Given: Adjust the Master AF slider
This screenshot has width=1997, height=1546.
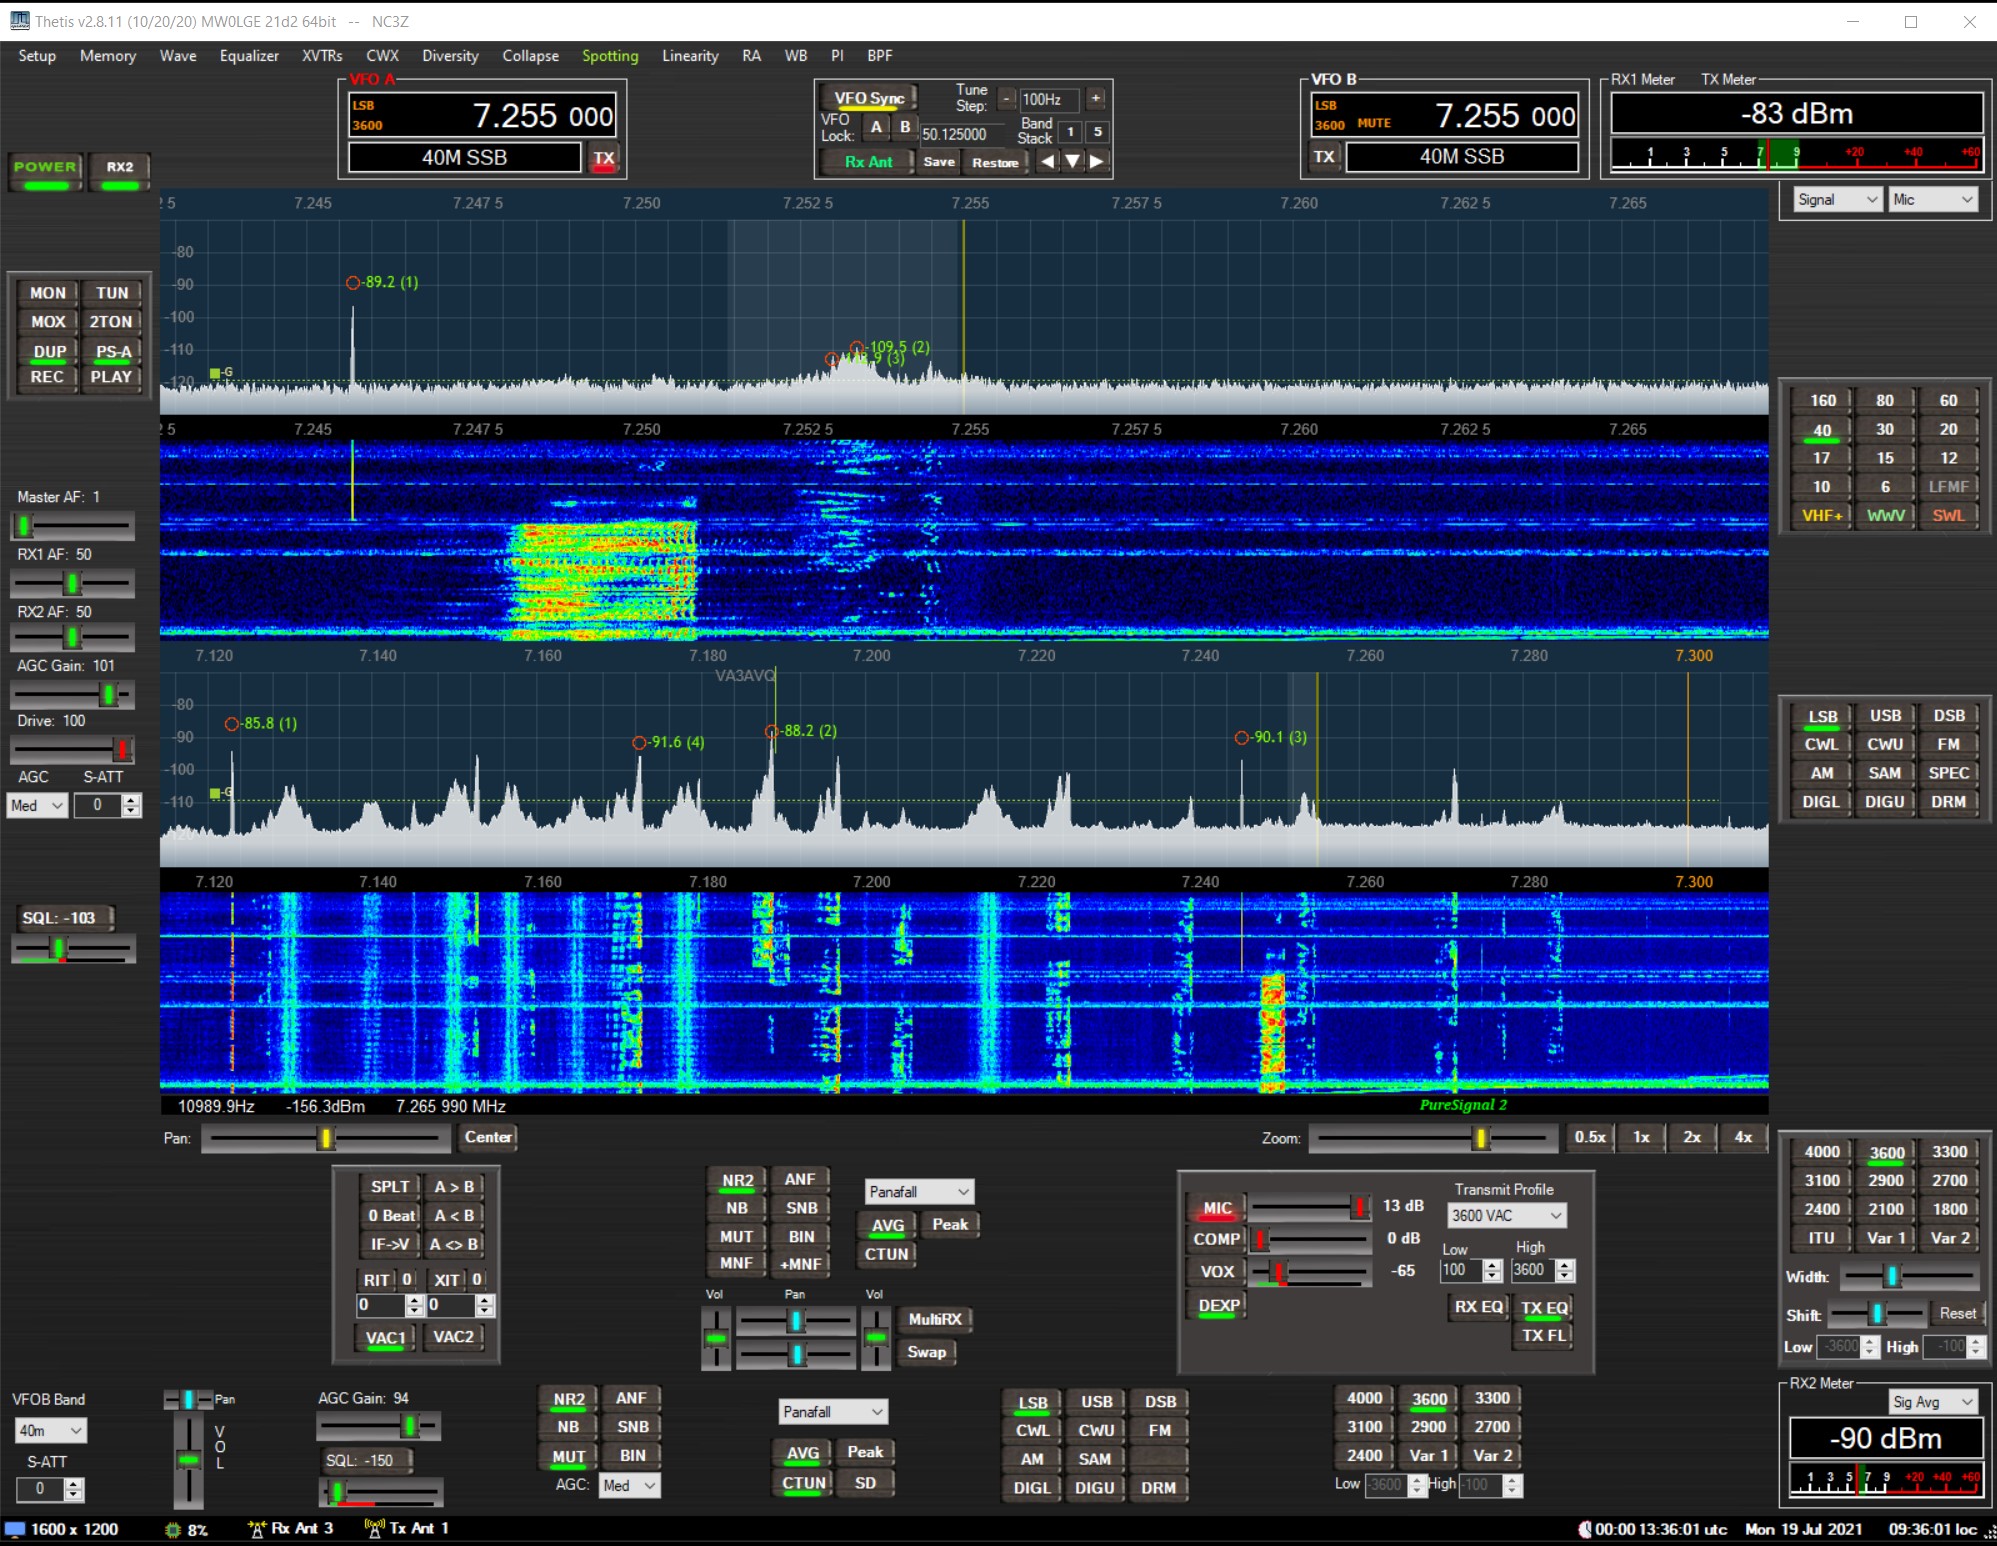Looking at the screenshot, I should coord(73,525).
